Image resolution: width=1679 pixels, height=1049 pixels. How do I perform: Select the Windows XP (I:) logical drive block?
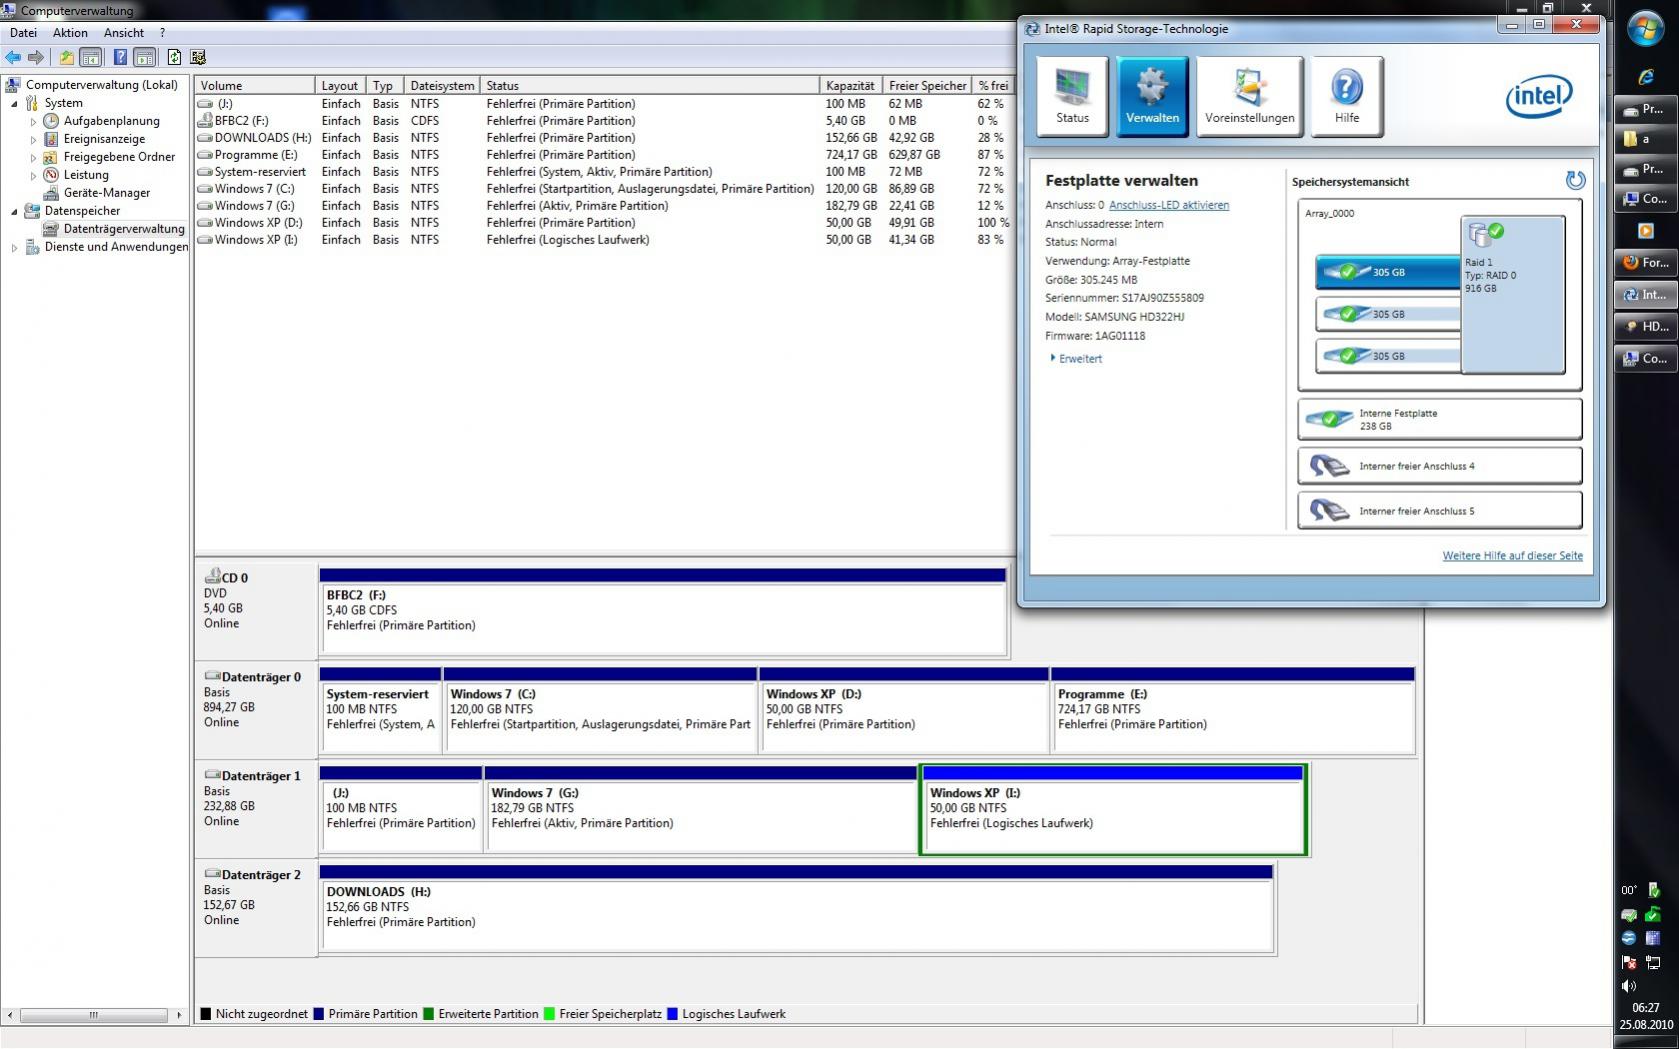click(1112, 810)
